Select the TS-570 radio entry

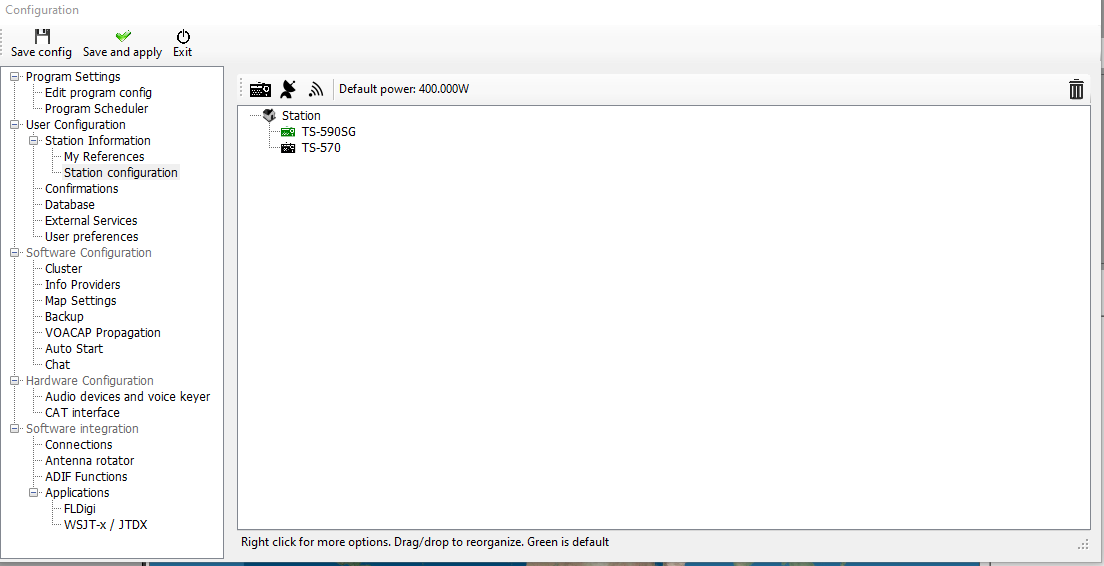point(321,148)
